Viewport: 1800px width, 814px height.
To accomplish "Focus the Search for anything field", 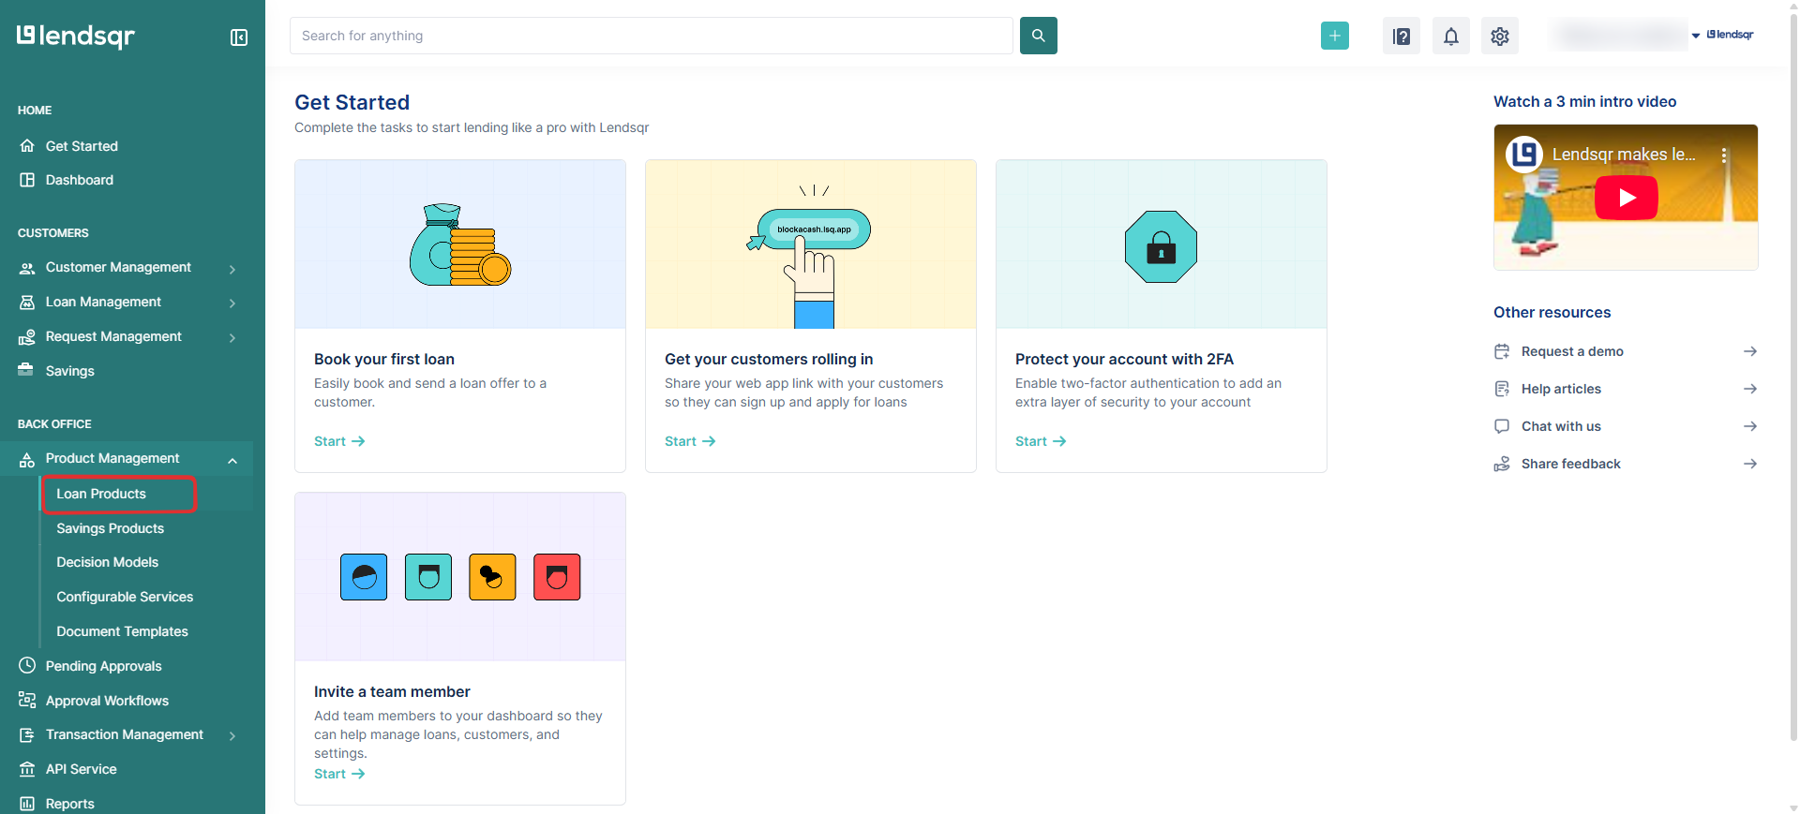I will tap(650, 36).
